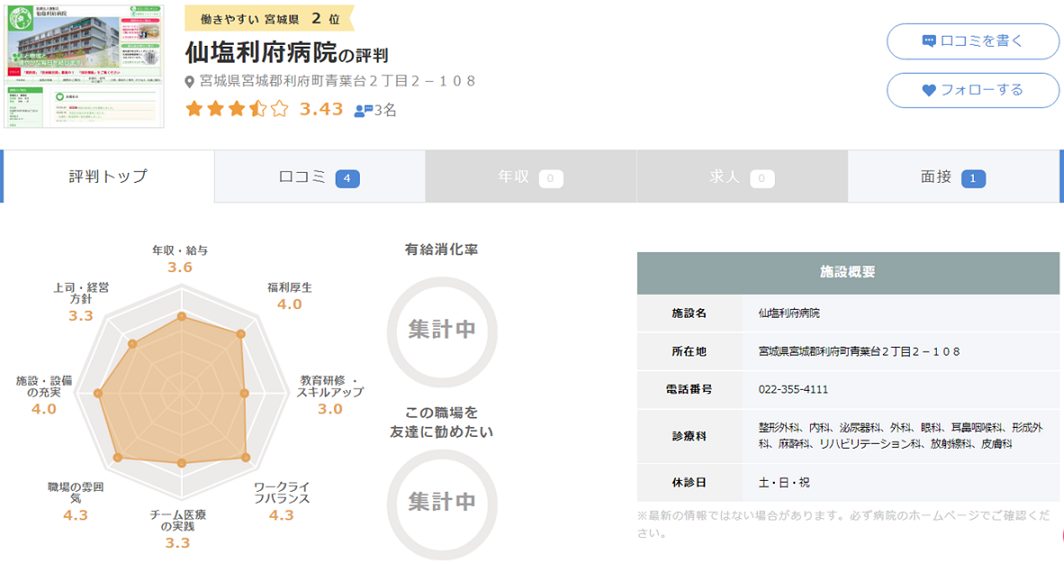Open the 評判トップ tab
The image size is (1064, 564).
(108, 176)
